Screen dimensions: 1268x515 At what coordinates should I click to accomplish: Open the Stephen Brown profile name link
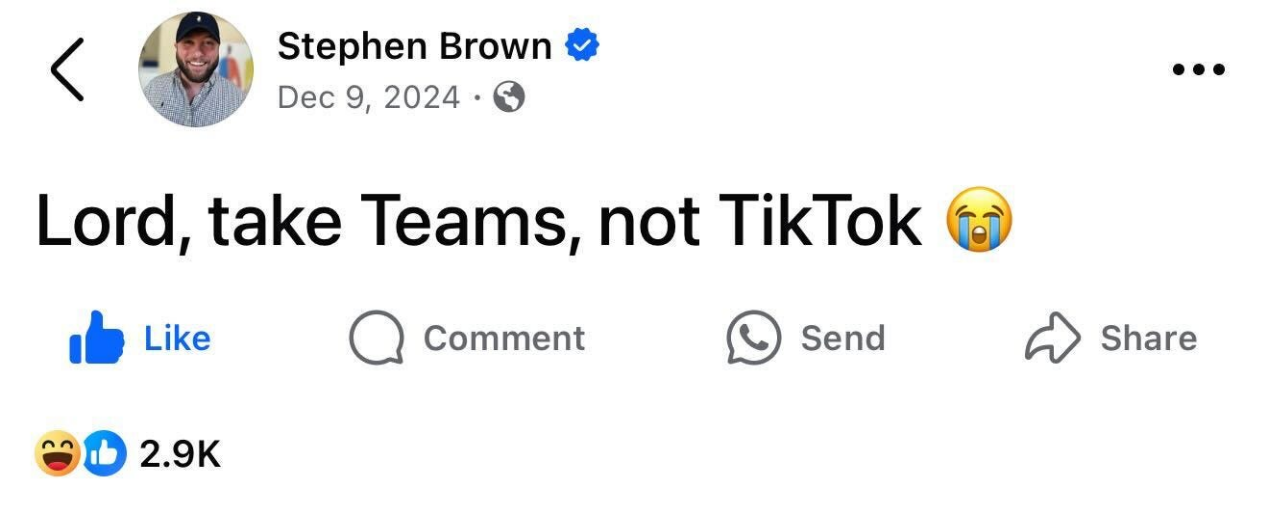(414, 46)
